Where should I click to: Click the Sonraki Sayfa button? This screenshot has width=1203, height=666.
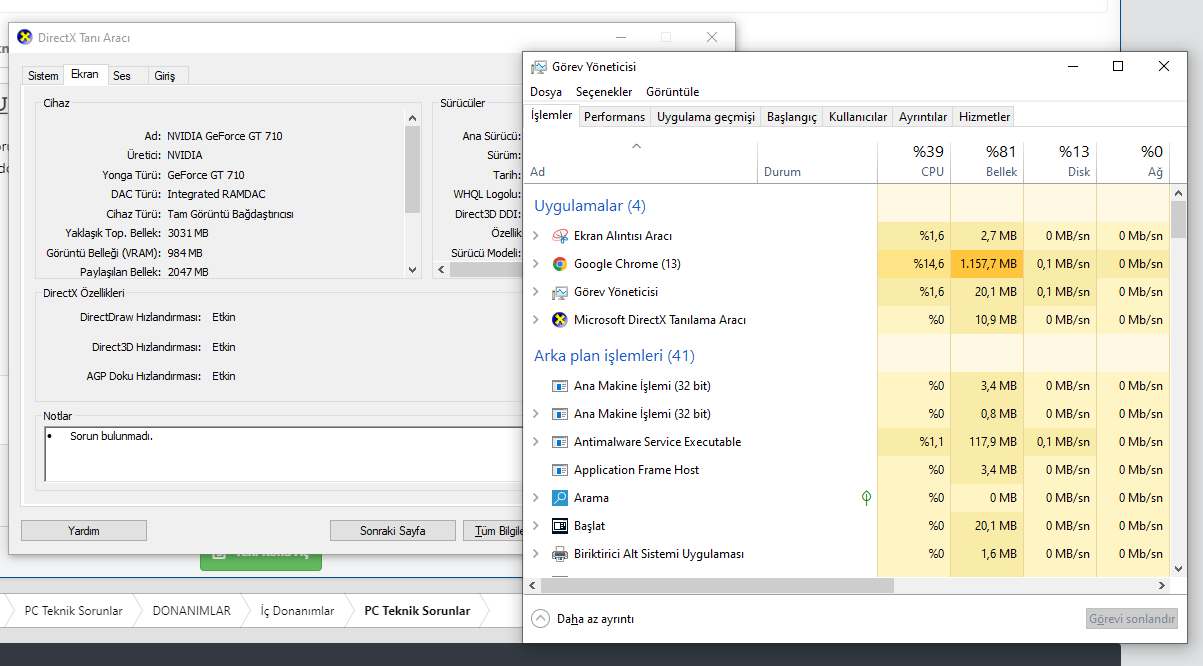click(x=393, y=531)
